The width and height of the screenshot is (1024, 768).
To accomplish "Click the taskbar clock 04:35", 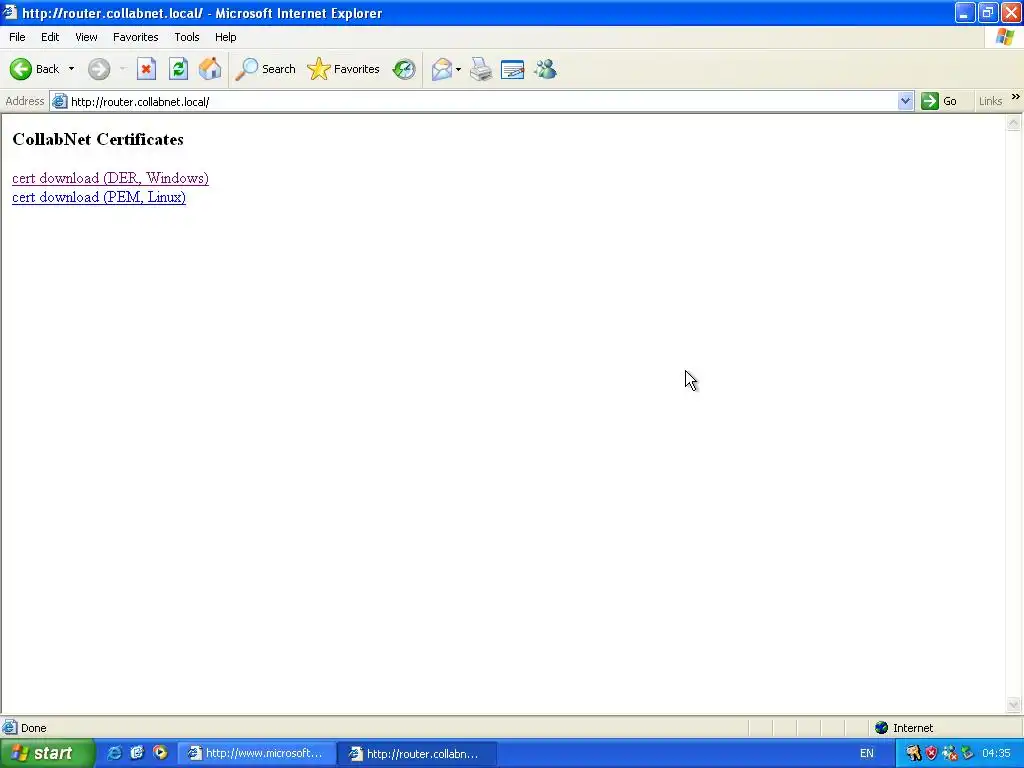I will [996, 754].
